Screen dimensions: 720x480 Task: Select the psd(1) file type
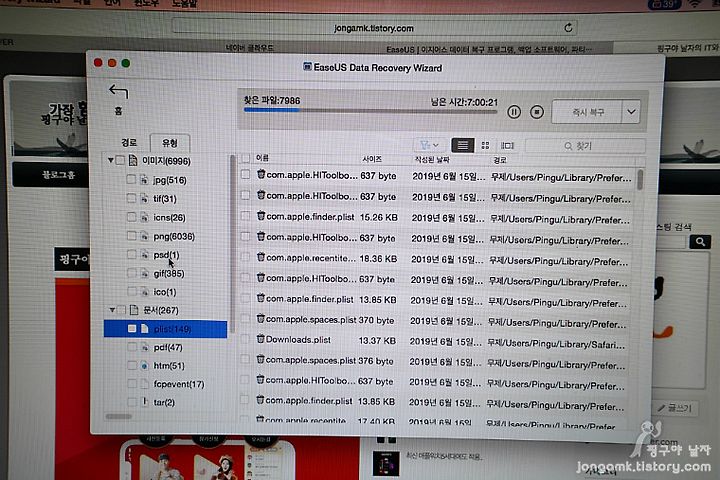[166, 254]
